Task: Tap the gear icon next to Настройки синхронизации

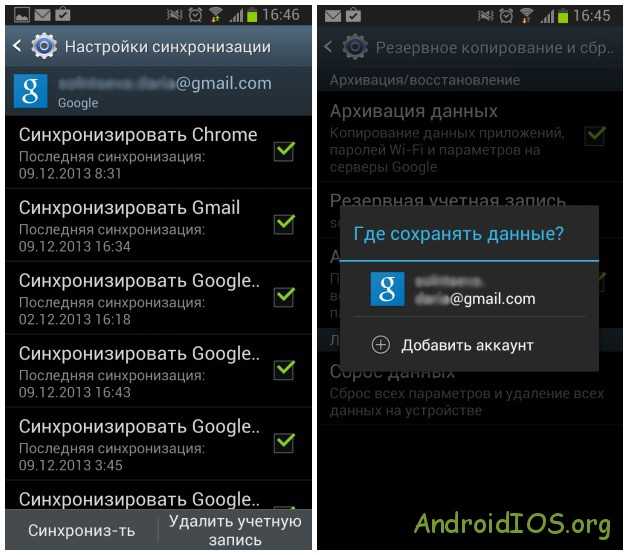Action: 44,46
